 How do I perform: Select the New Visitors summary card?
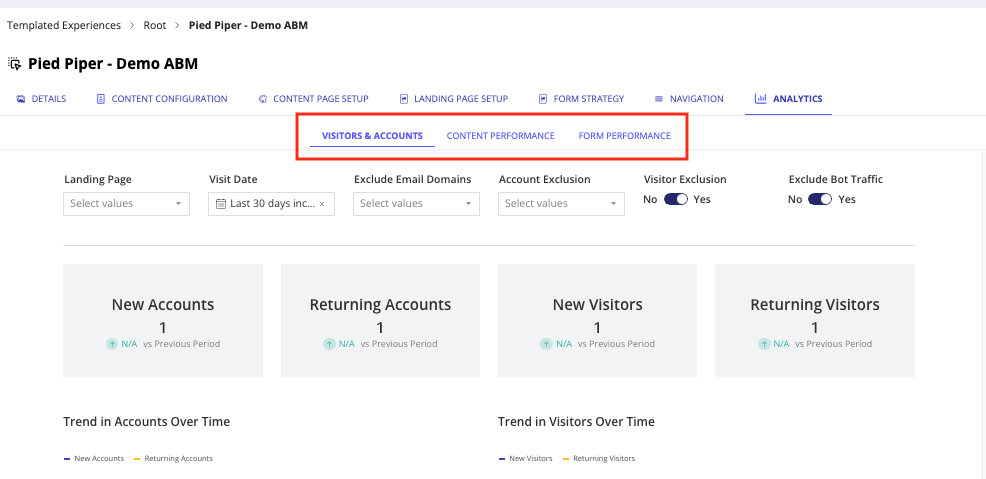[597, 321]
